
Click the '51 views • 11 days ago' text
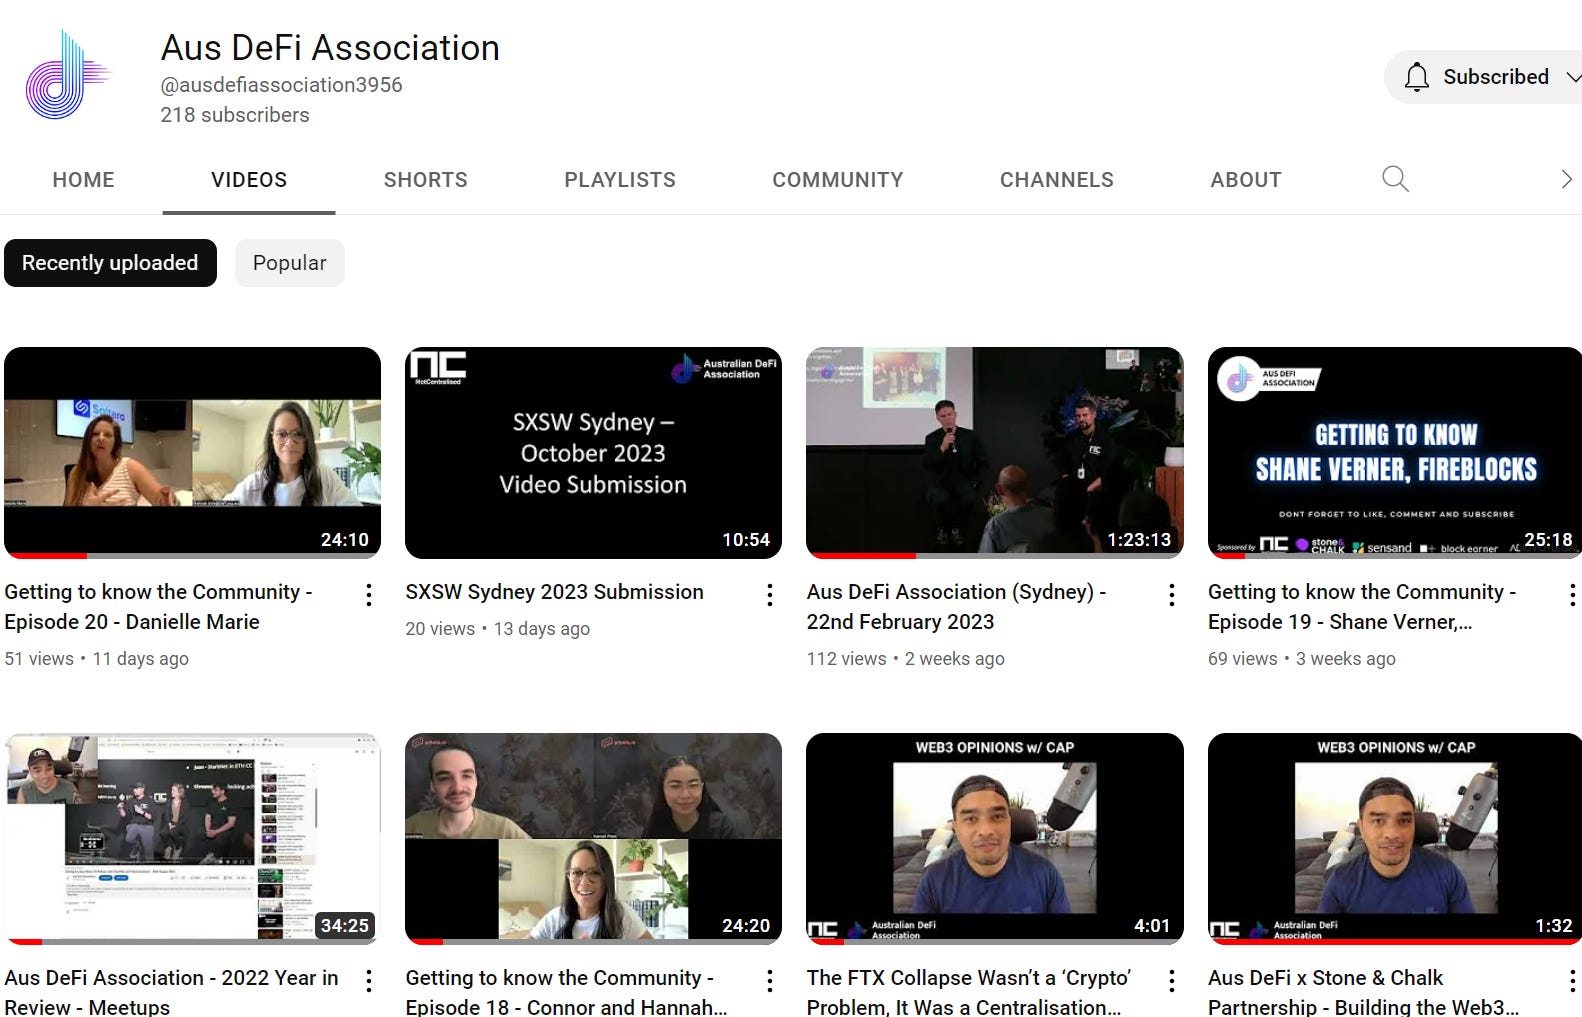point(96,659)
